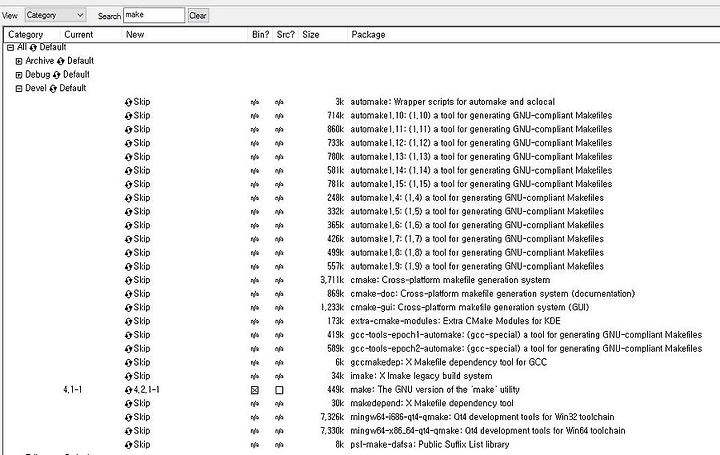Click the cycle icon beside version 4.2.1-1 for make
This screenshot has height=455, width=720.
tap(128, 390)
